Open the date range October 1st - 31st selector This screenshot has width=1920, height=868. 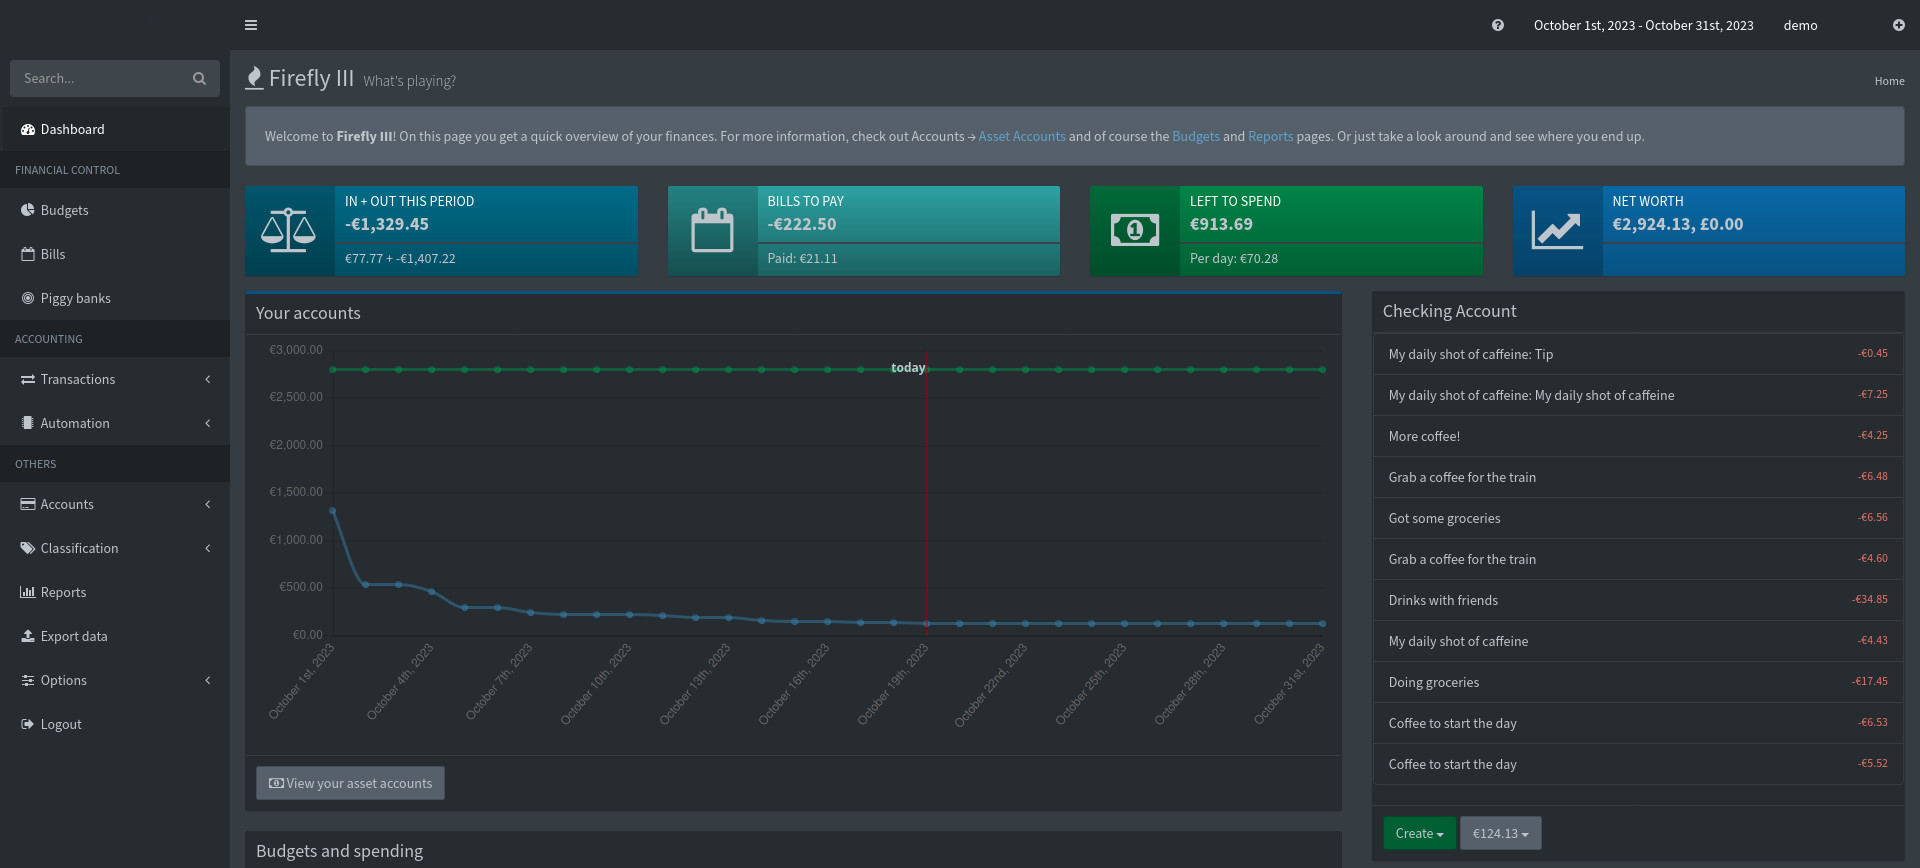click(1643, 25)
